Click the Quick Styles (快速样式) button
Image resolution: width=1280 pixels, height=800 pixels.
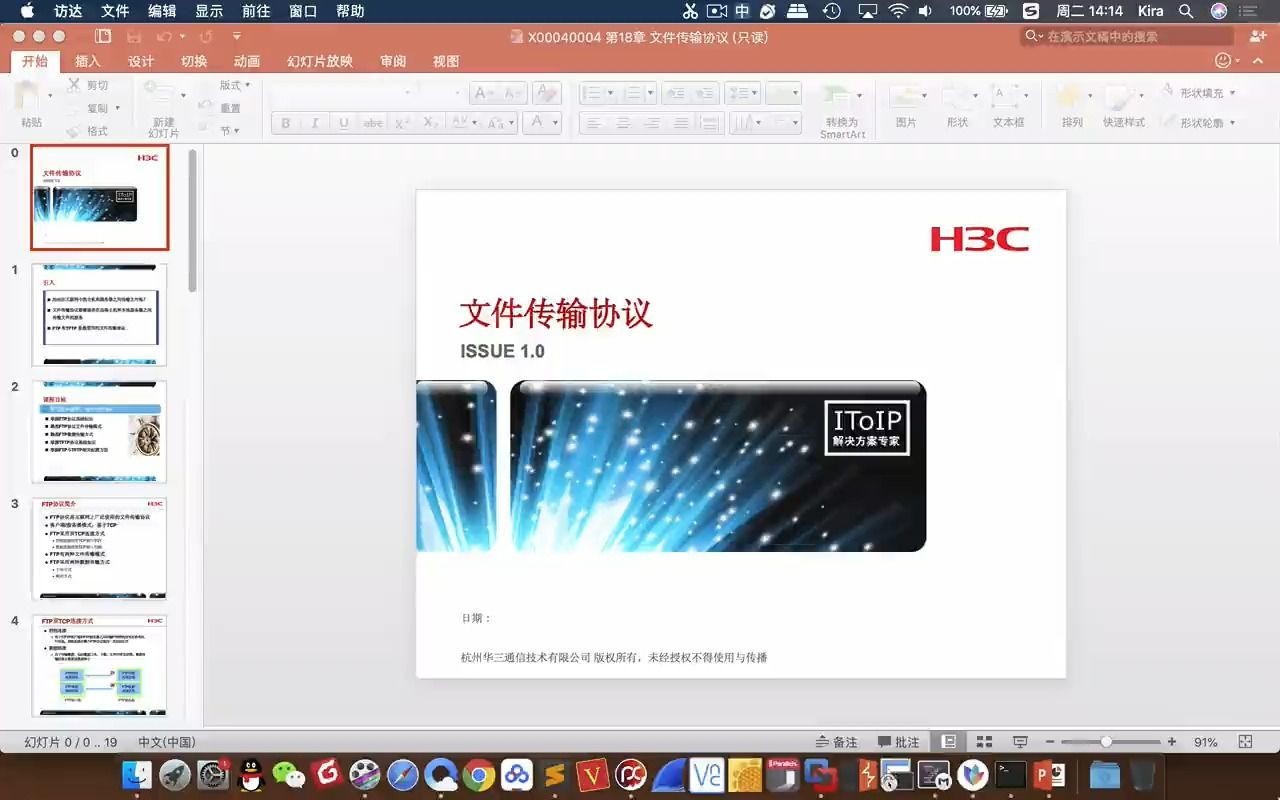coord(1124,105)
